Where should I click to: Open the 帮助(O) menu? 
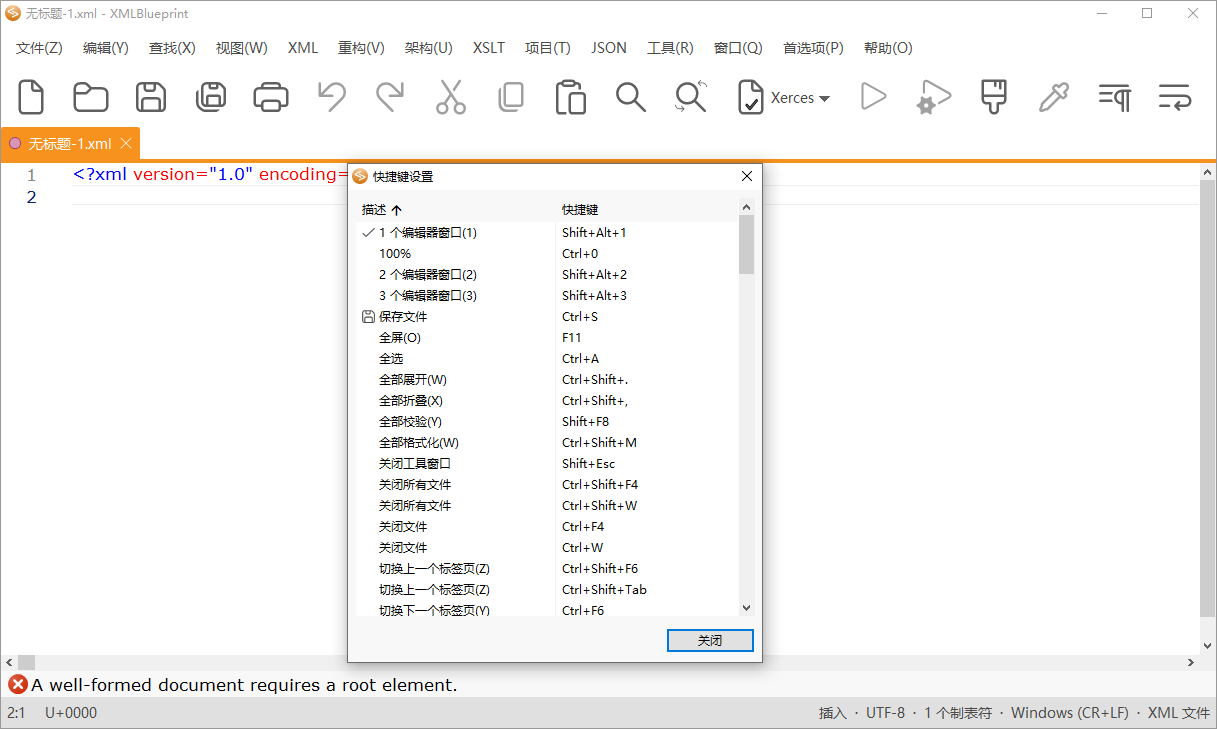pos(888,48)
